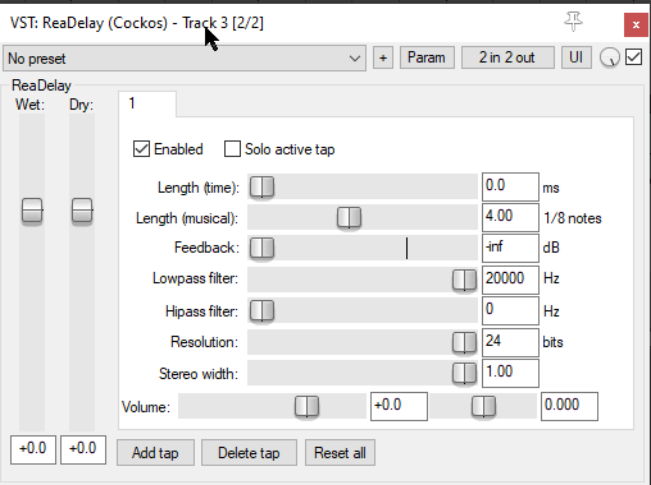Click the Dry +0.0 value field
The image size is (651, 485).
tap(83, 450)
